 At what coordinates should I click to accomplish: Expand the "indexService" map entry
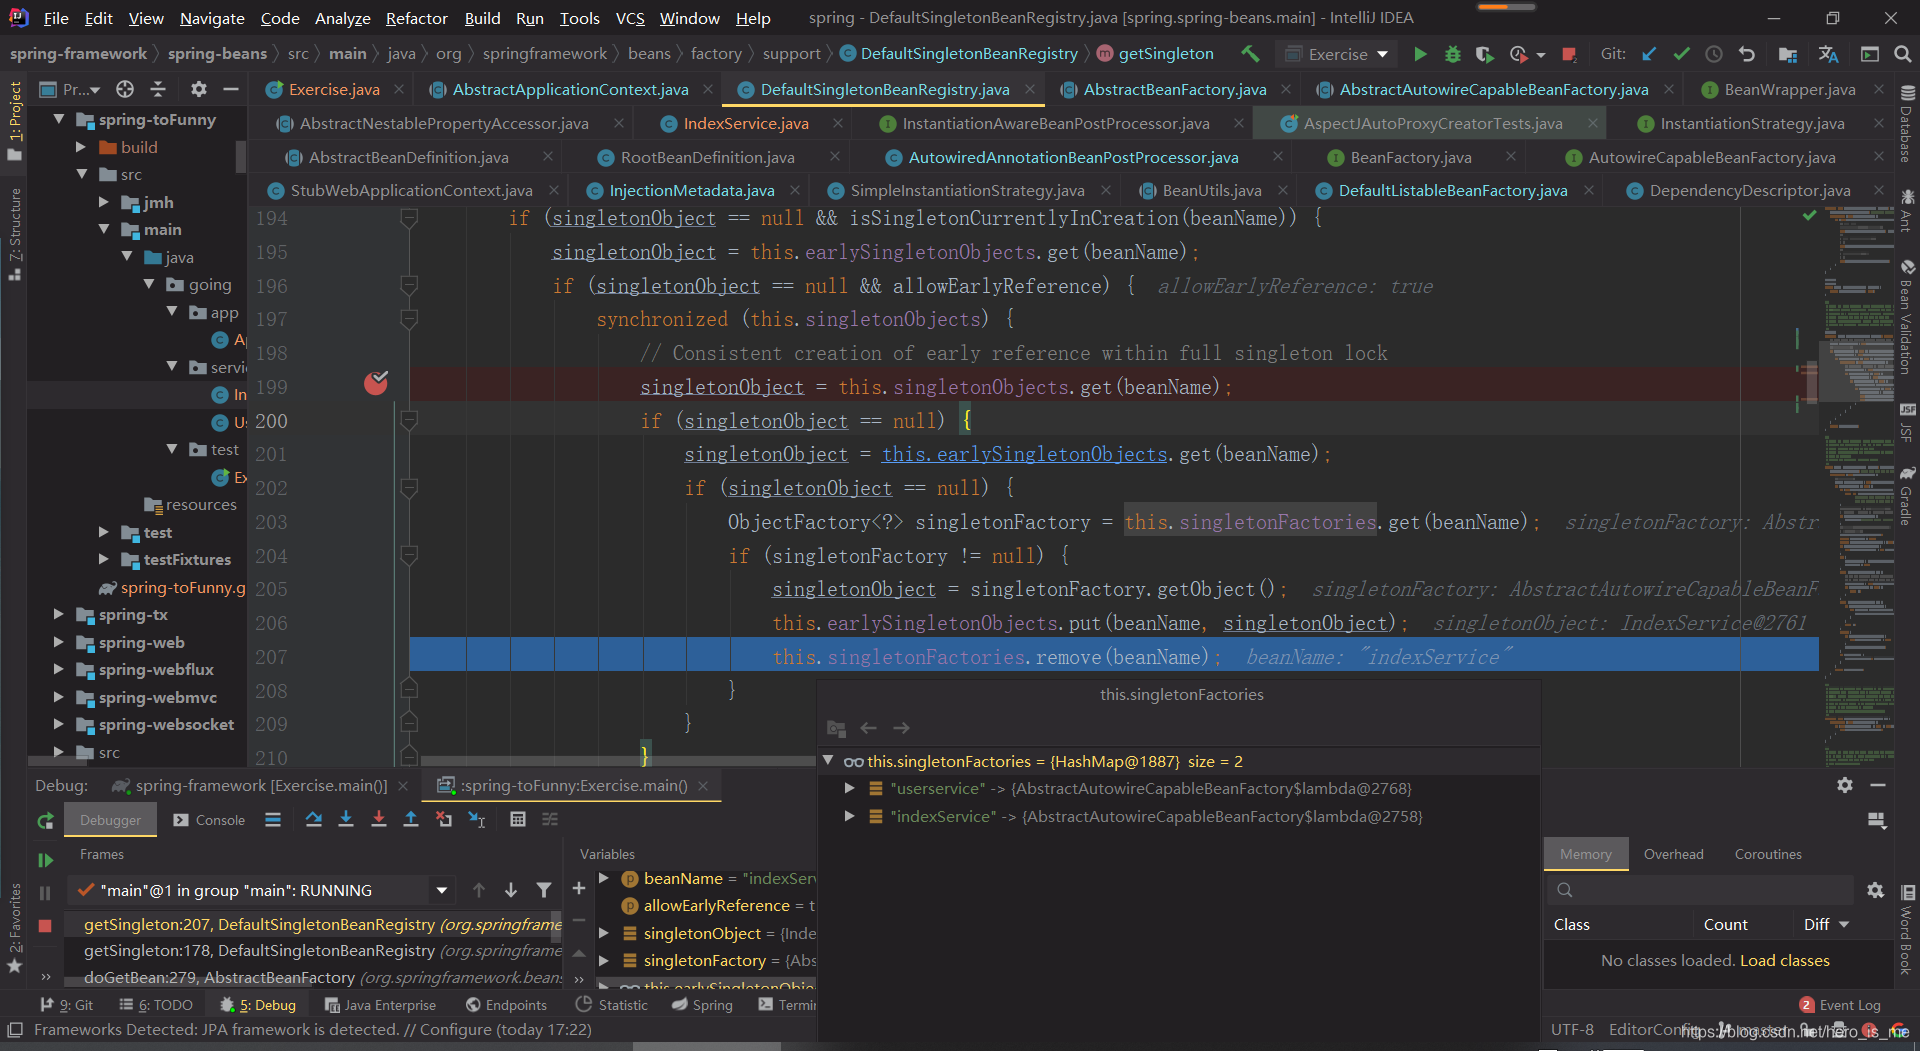point(849,816)
